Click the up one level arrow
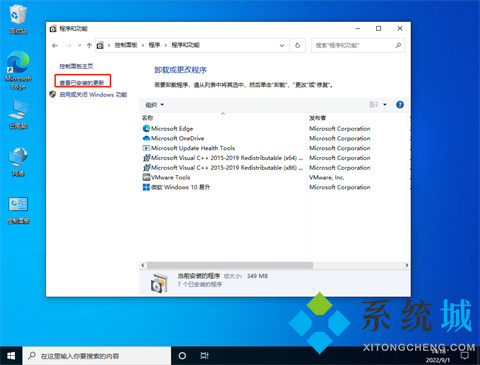Image resolution: width=480 pixels, height=365 pixels. point(89,45)
